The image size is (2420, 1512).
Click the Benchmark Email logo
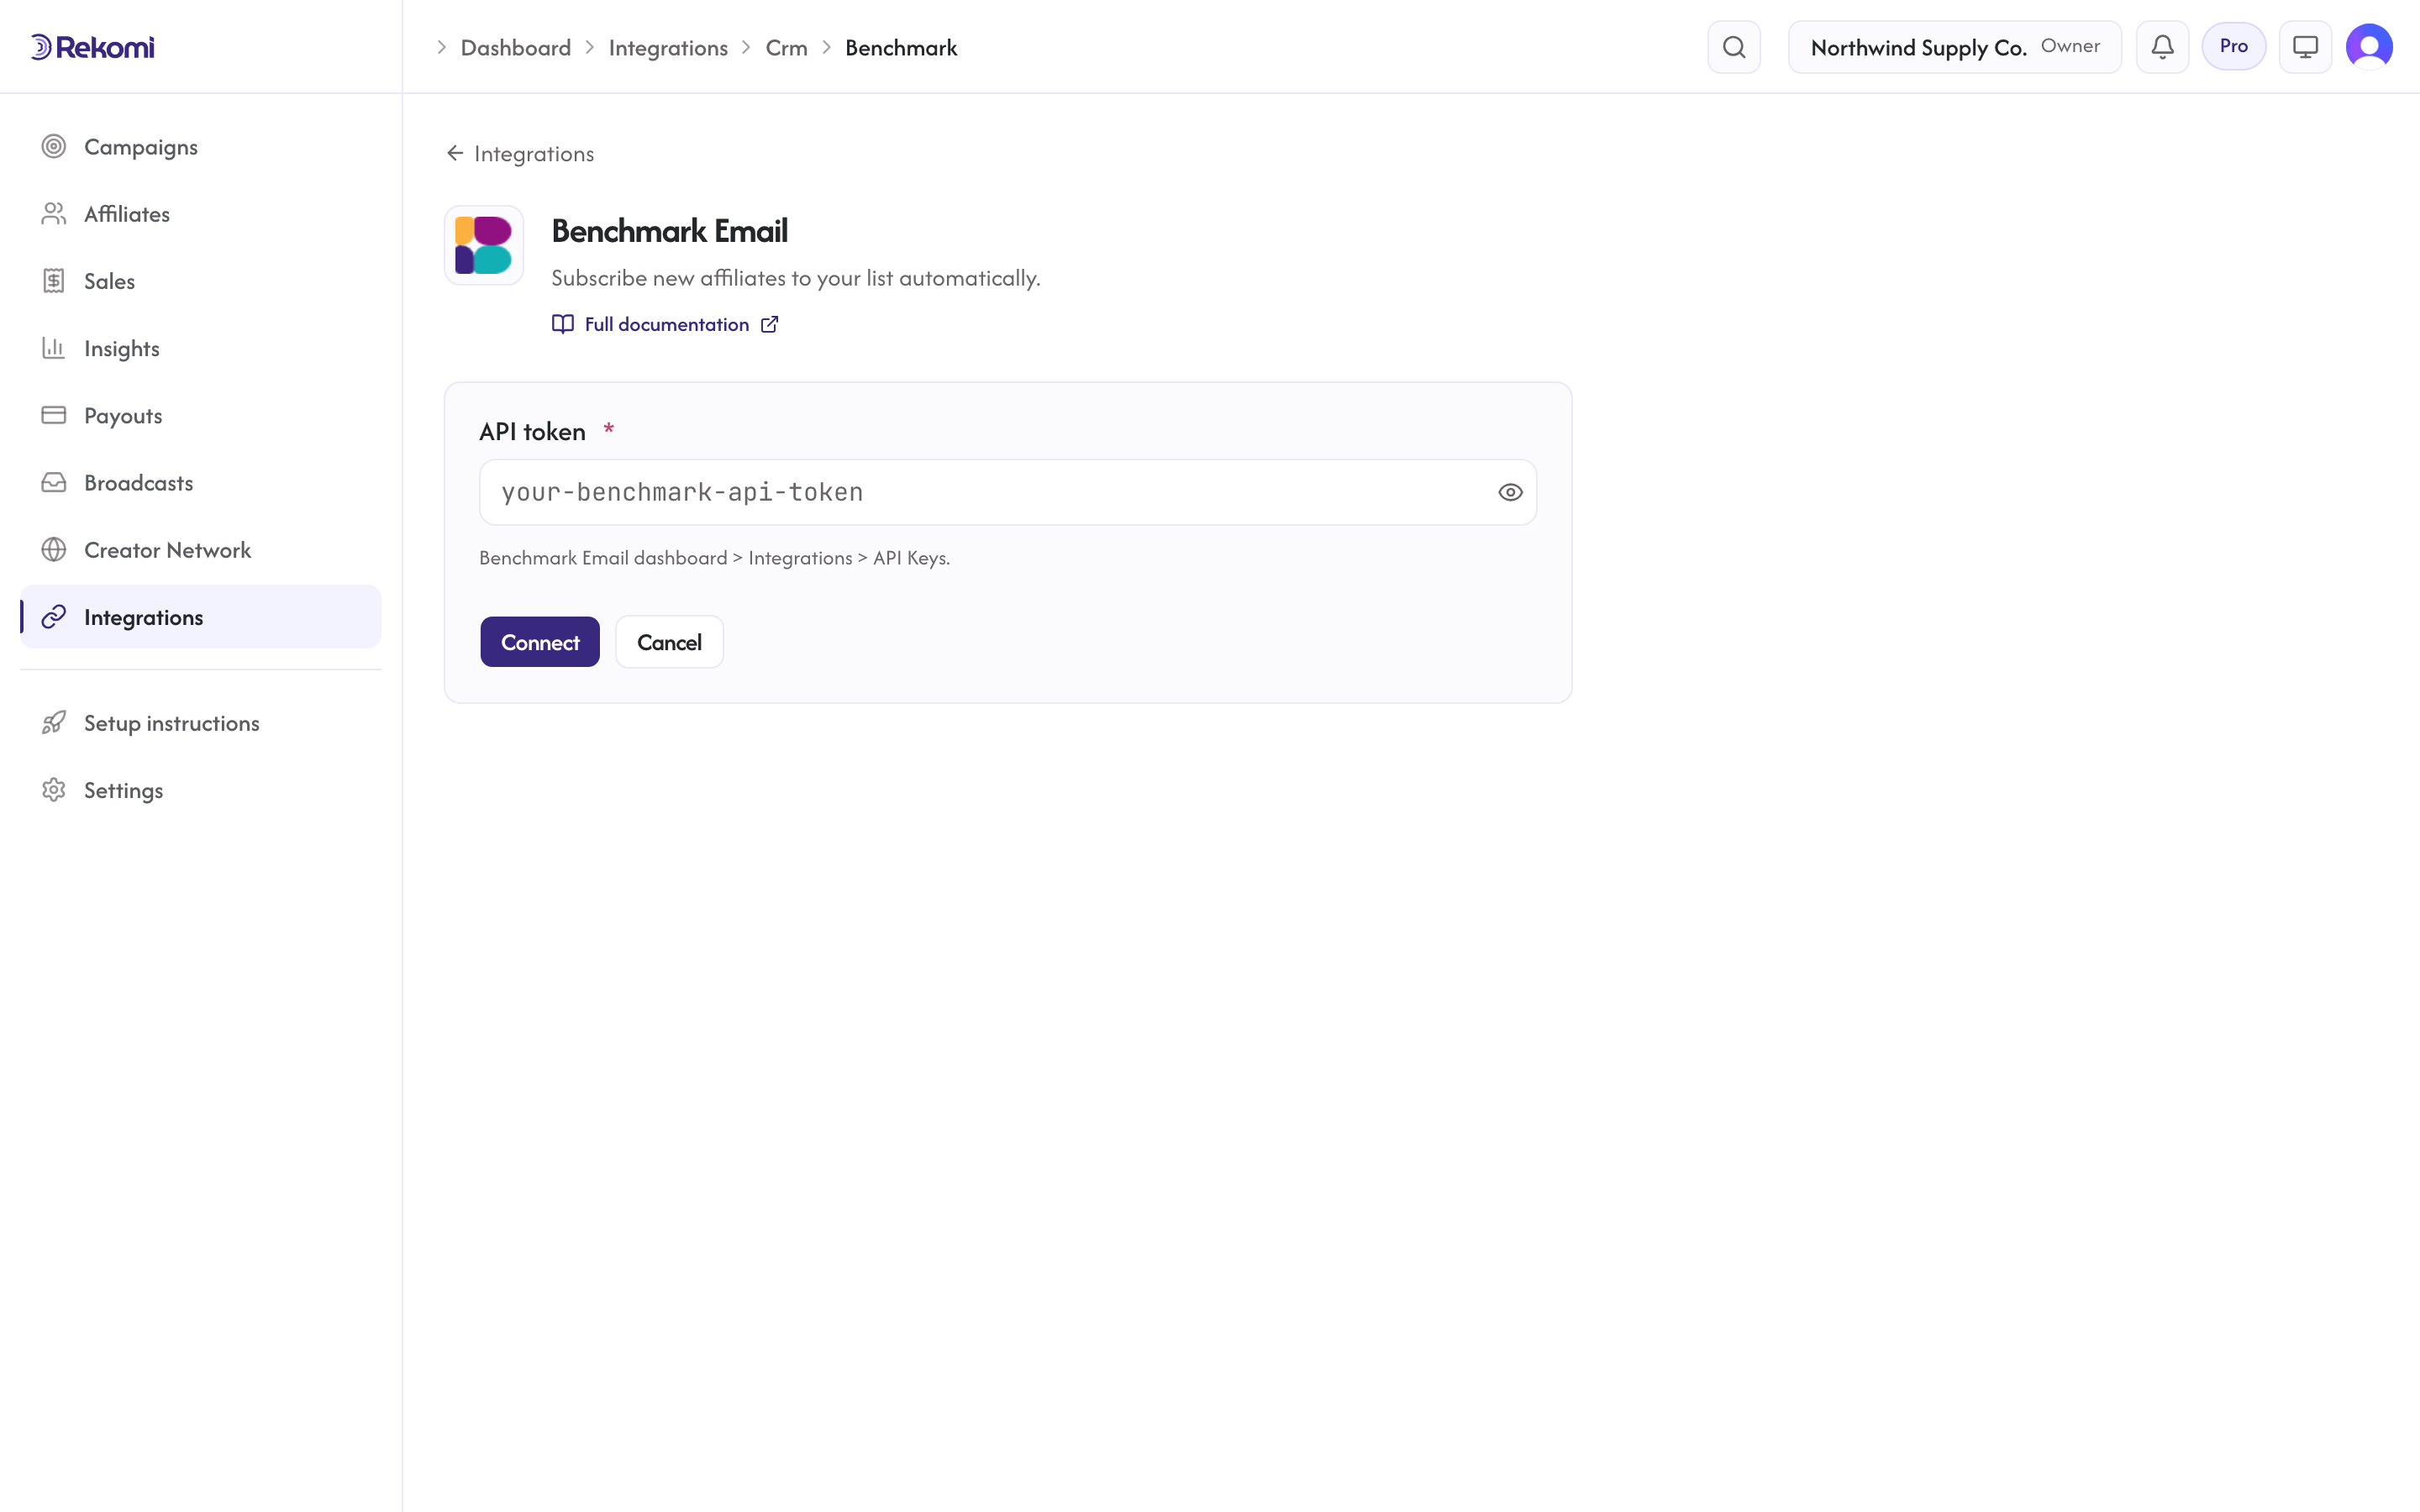484,246
